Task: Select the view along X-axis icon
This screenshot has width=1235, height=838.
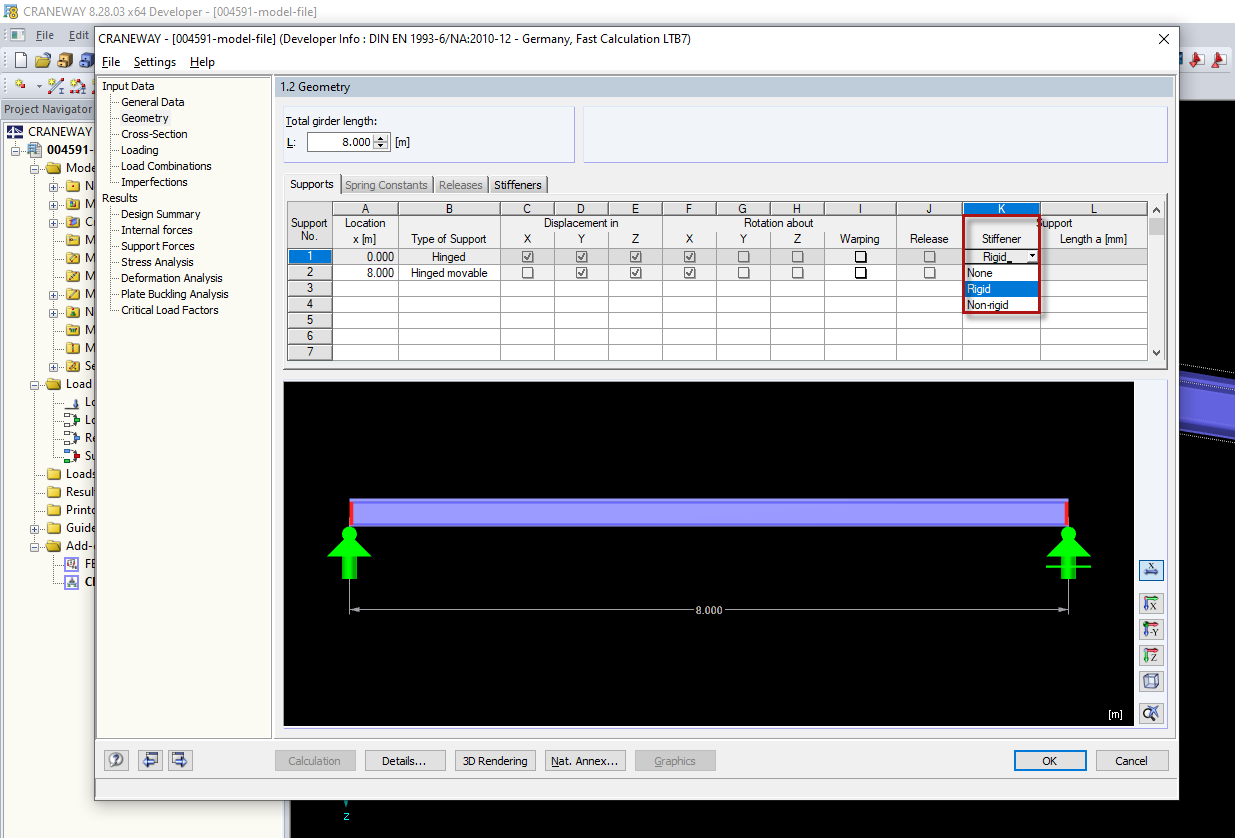Action: coord(1151,603)
